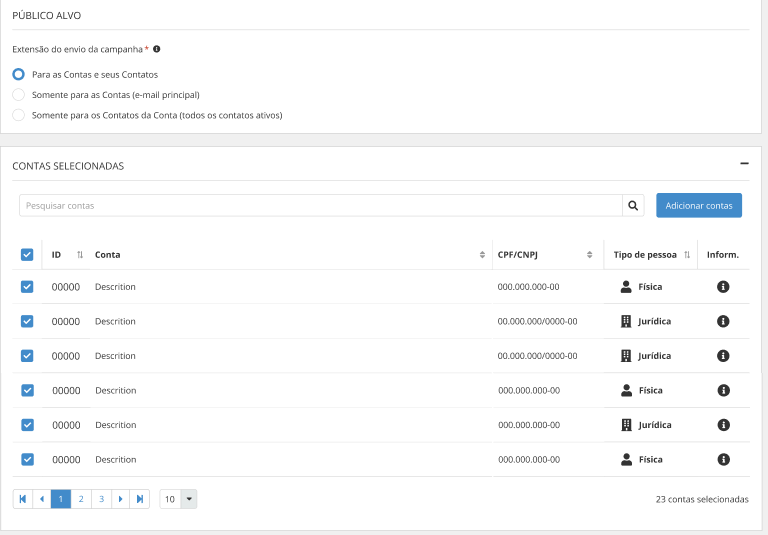Click the 'Adicionar contas' button
768x535 pixels.
[x=698, y=206]
